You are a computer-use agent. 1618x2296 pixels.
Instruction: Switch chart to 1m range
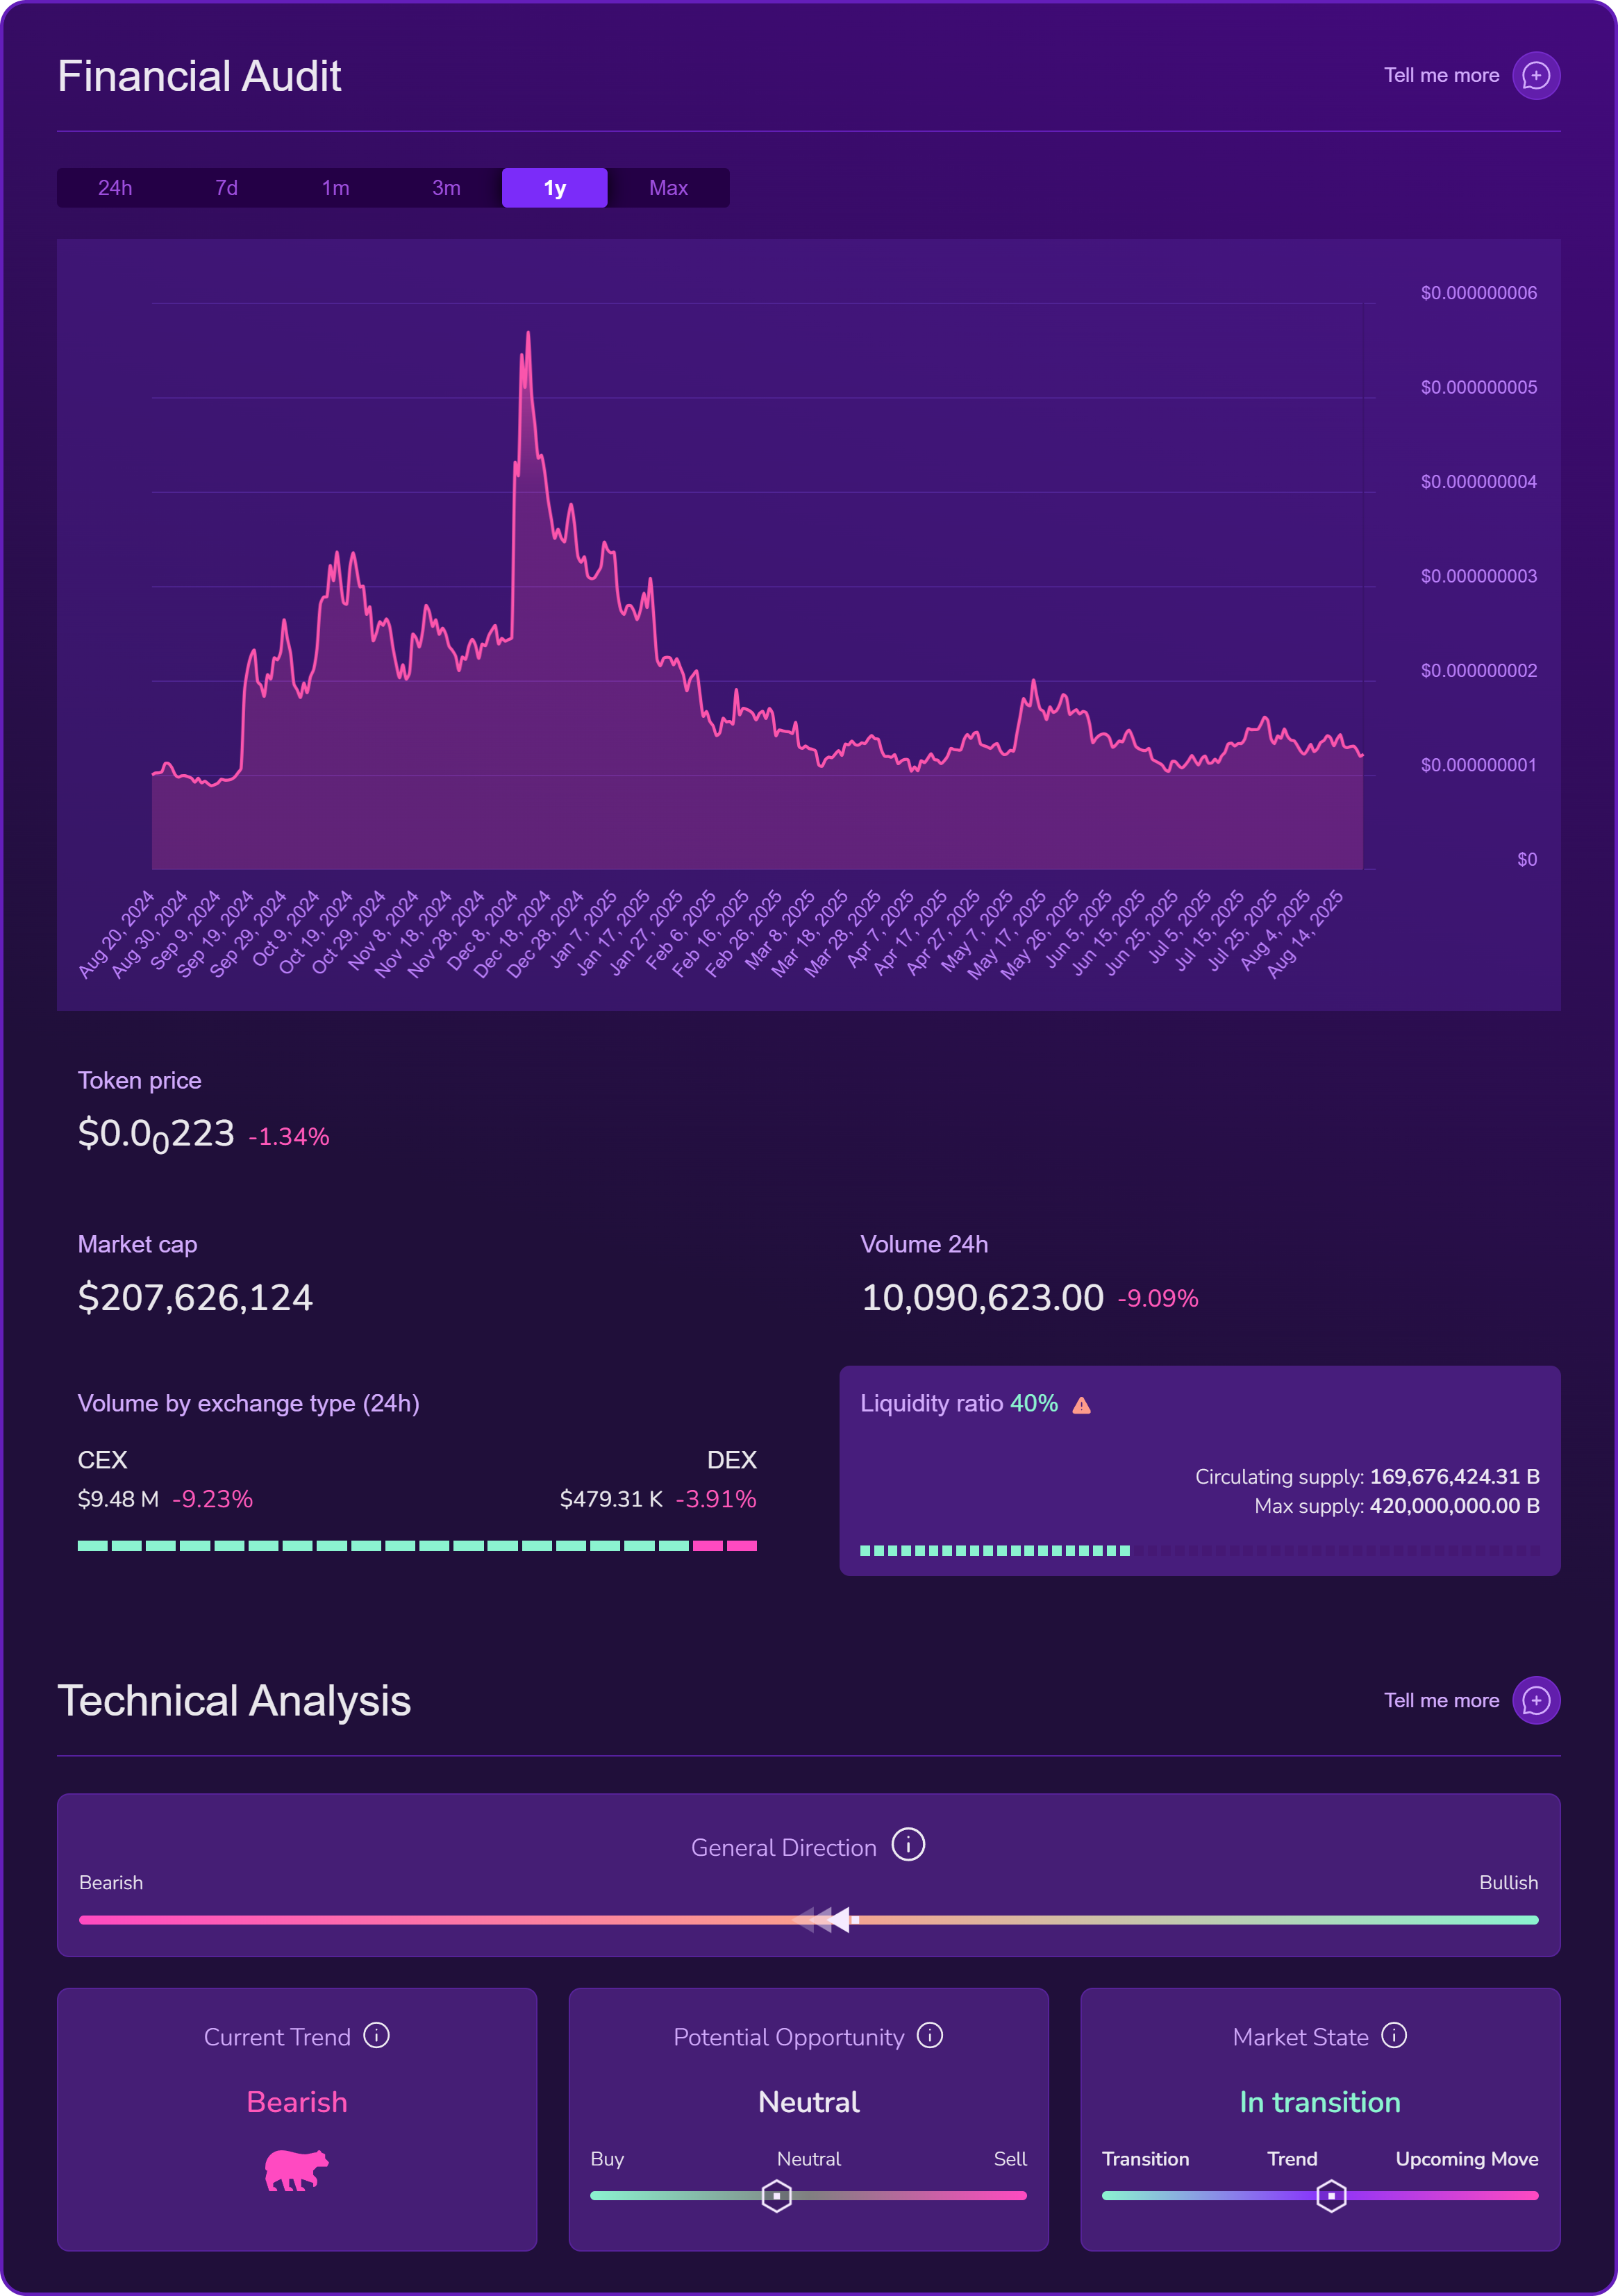(x=335, y=188)
